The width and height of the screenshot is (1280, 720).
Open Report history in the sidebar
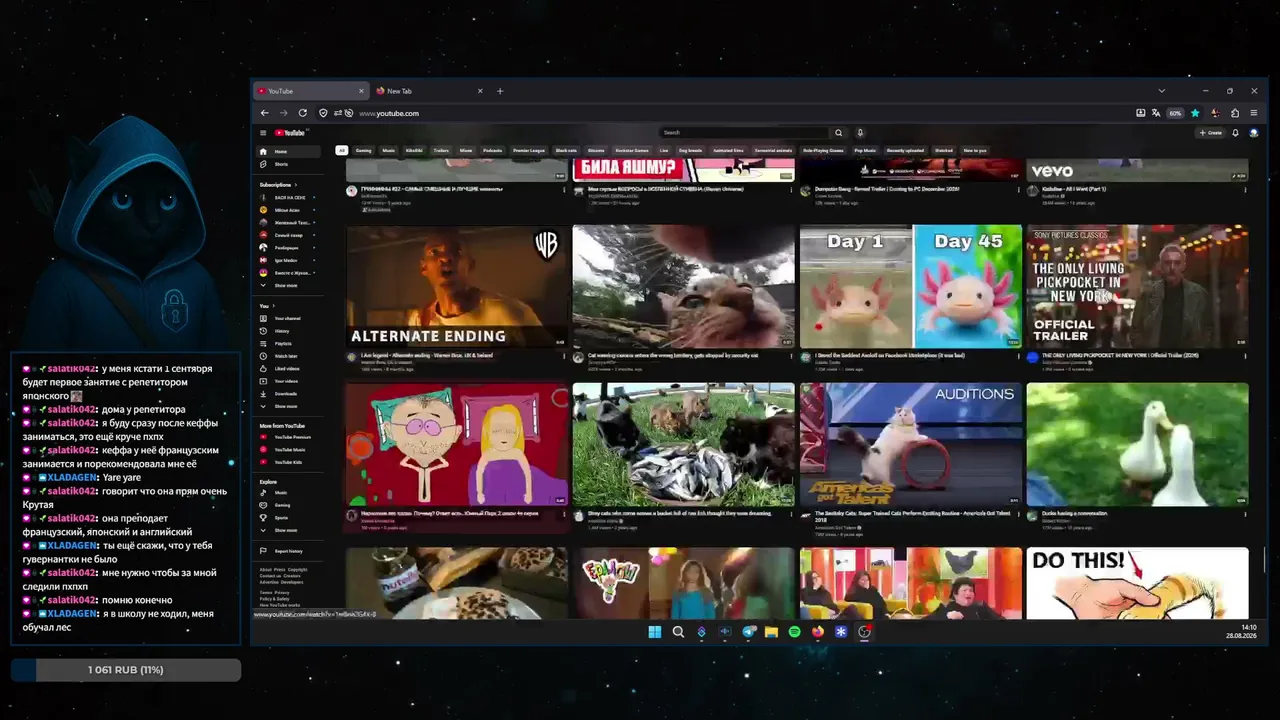[x=290, y=551]
